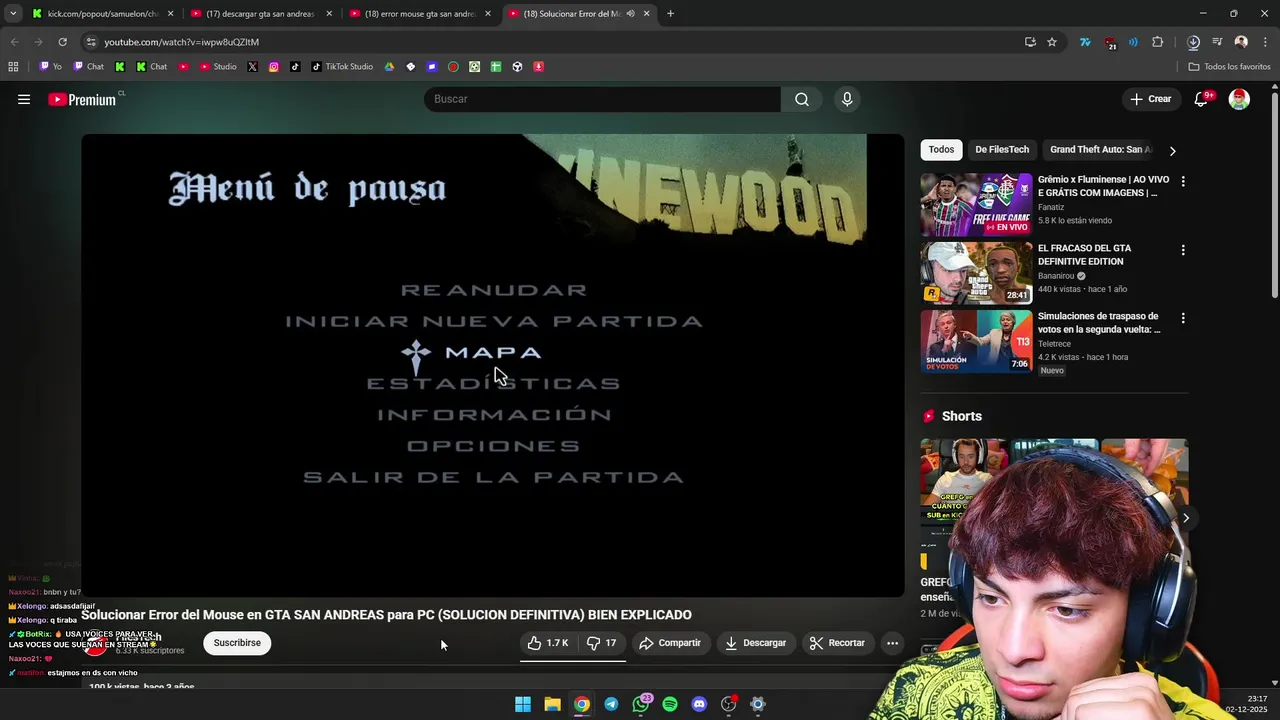Like the video with thumbs up
The width and height of the screenshot is (1280, 720).
(548, 643)
